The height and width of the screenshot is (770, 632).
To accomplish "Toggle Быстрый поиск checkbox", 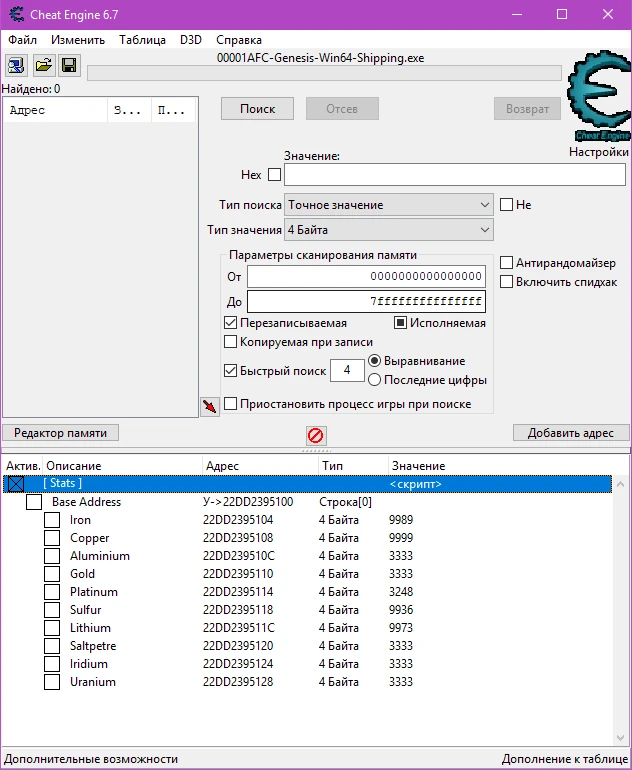I will [230, 371].
